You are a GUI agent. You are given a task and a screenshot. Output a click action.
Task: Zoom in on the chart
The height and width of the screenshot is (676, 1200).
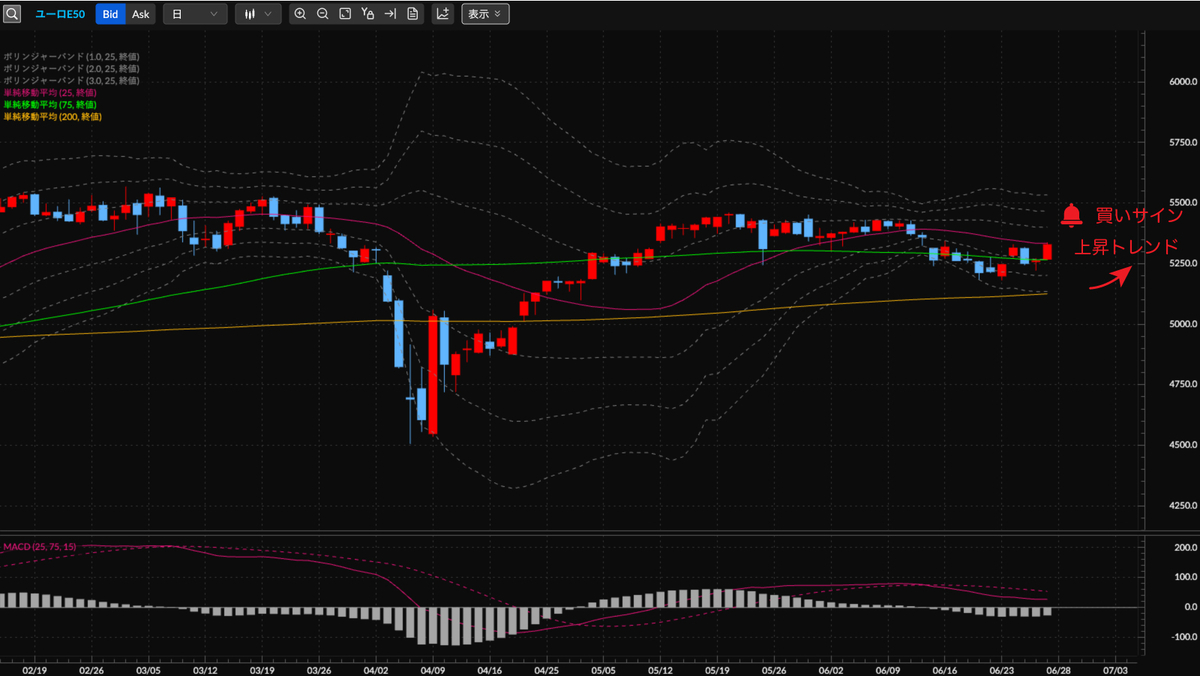[x=300, y=14]
